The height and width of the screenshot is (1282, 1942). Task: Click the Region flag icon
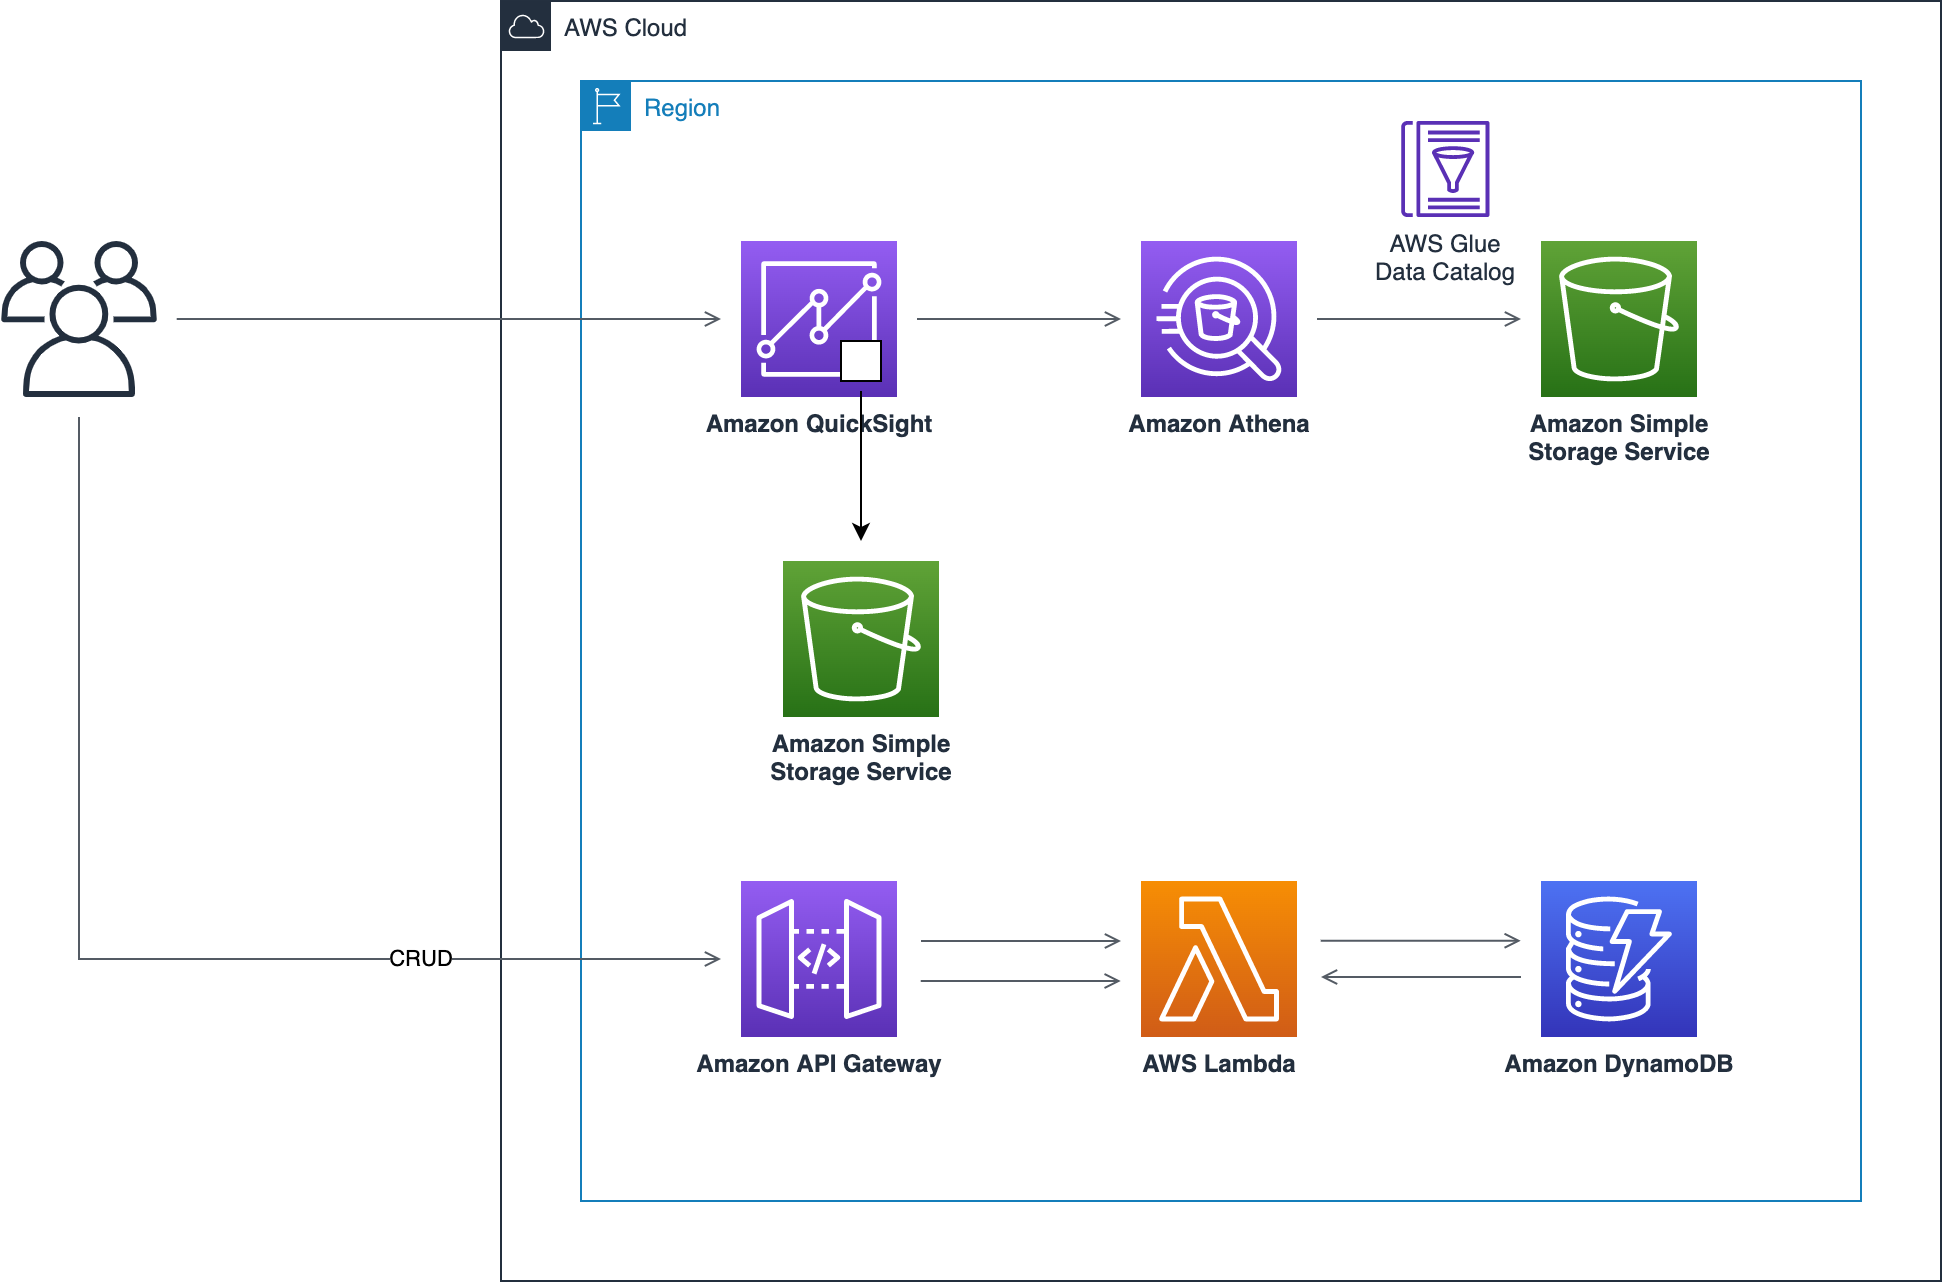tap(606, 106)
